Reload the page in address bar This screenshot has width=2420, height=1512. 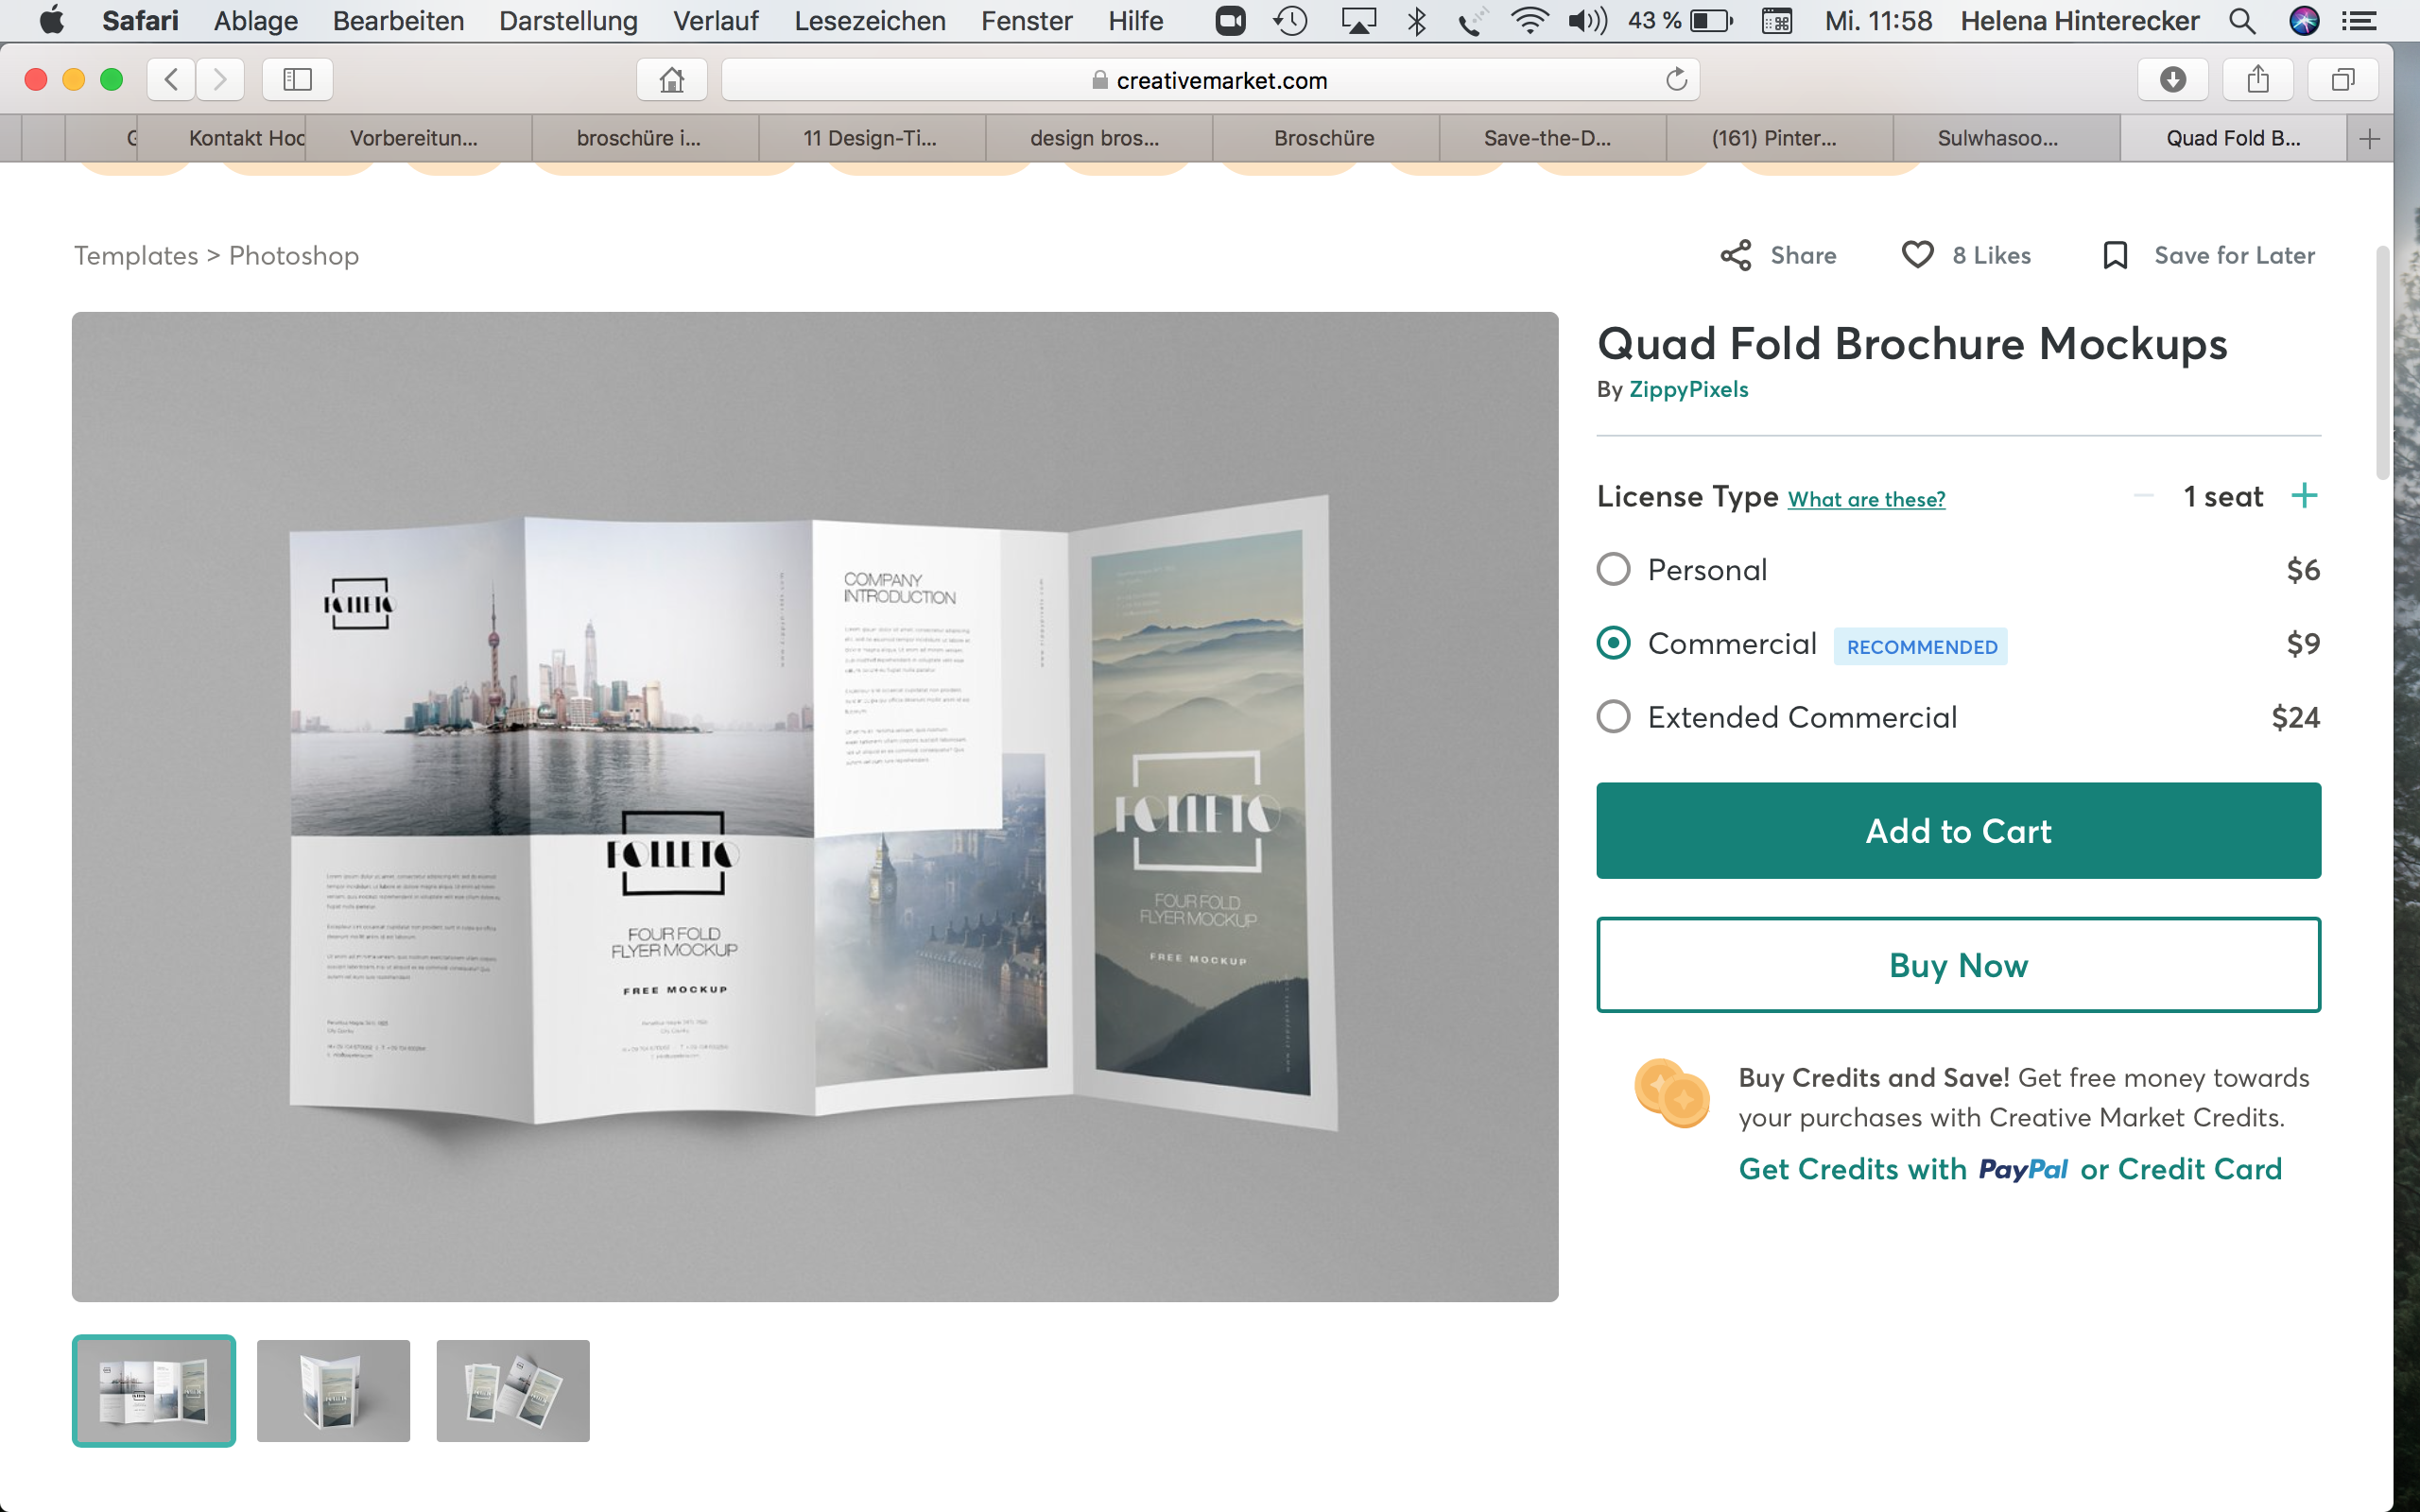(x=1676, y=79)
